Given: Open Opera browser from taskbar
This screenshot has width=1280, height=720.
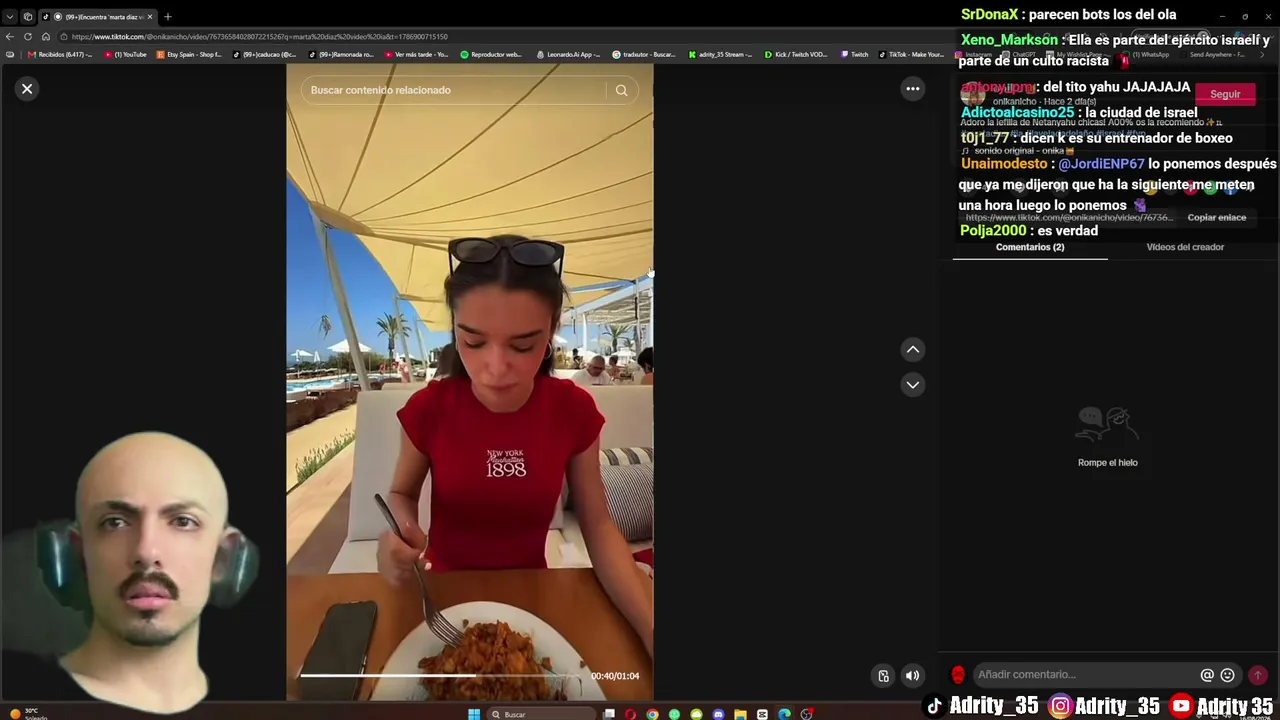Looking at the screenshot, I should tap(630, 714).
